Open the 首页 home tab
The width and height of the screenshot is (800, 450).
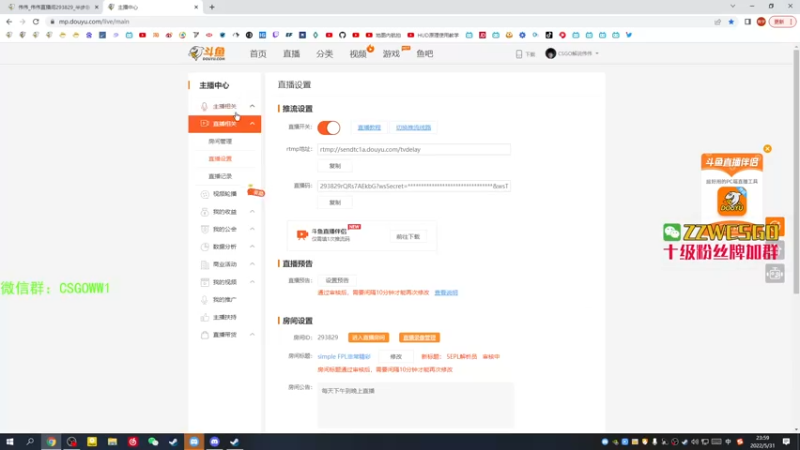[258, 54]
